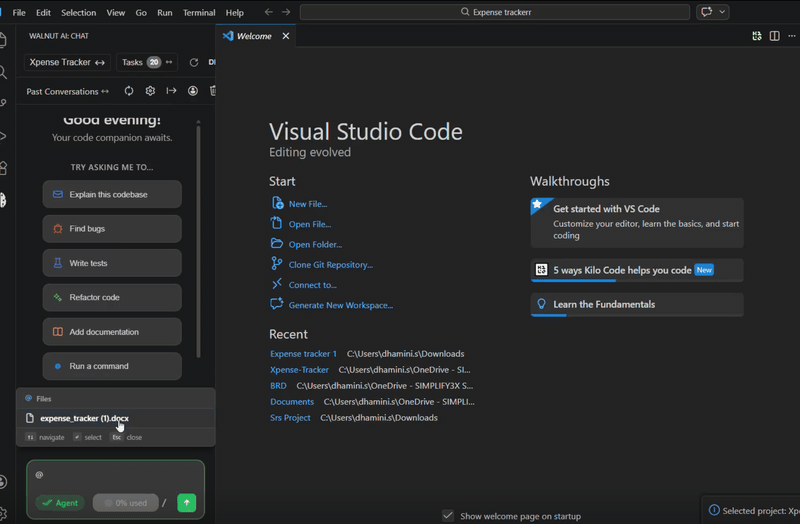The width and height of the screenshot is (800, 524).
Task: Click the refresh icon beside Tasks
Action: 194,62
